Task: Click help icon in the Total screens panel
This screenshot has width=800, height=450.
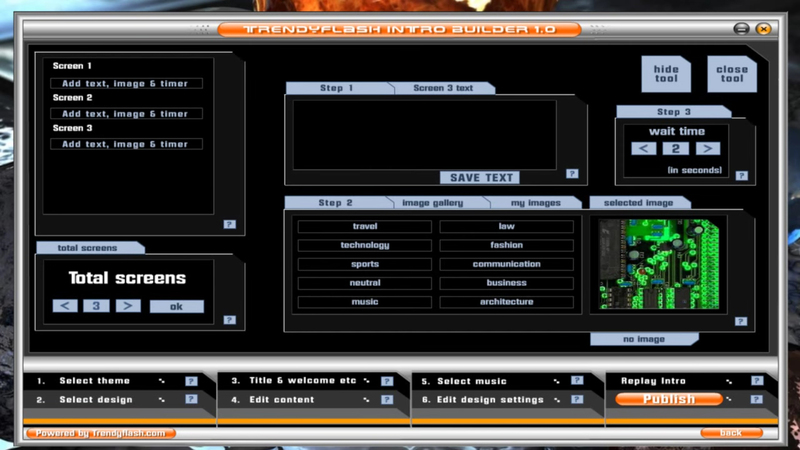Action: tap(230, 320)
